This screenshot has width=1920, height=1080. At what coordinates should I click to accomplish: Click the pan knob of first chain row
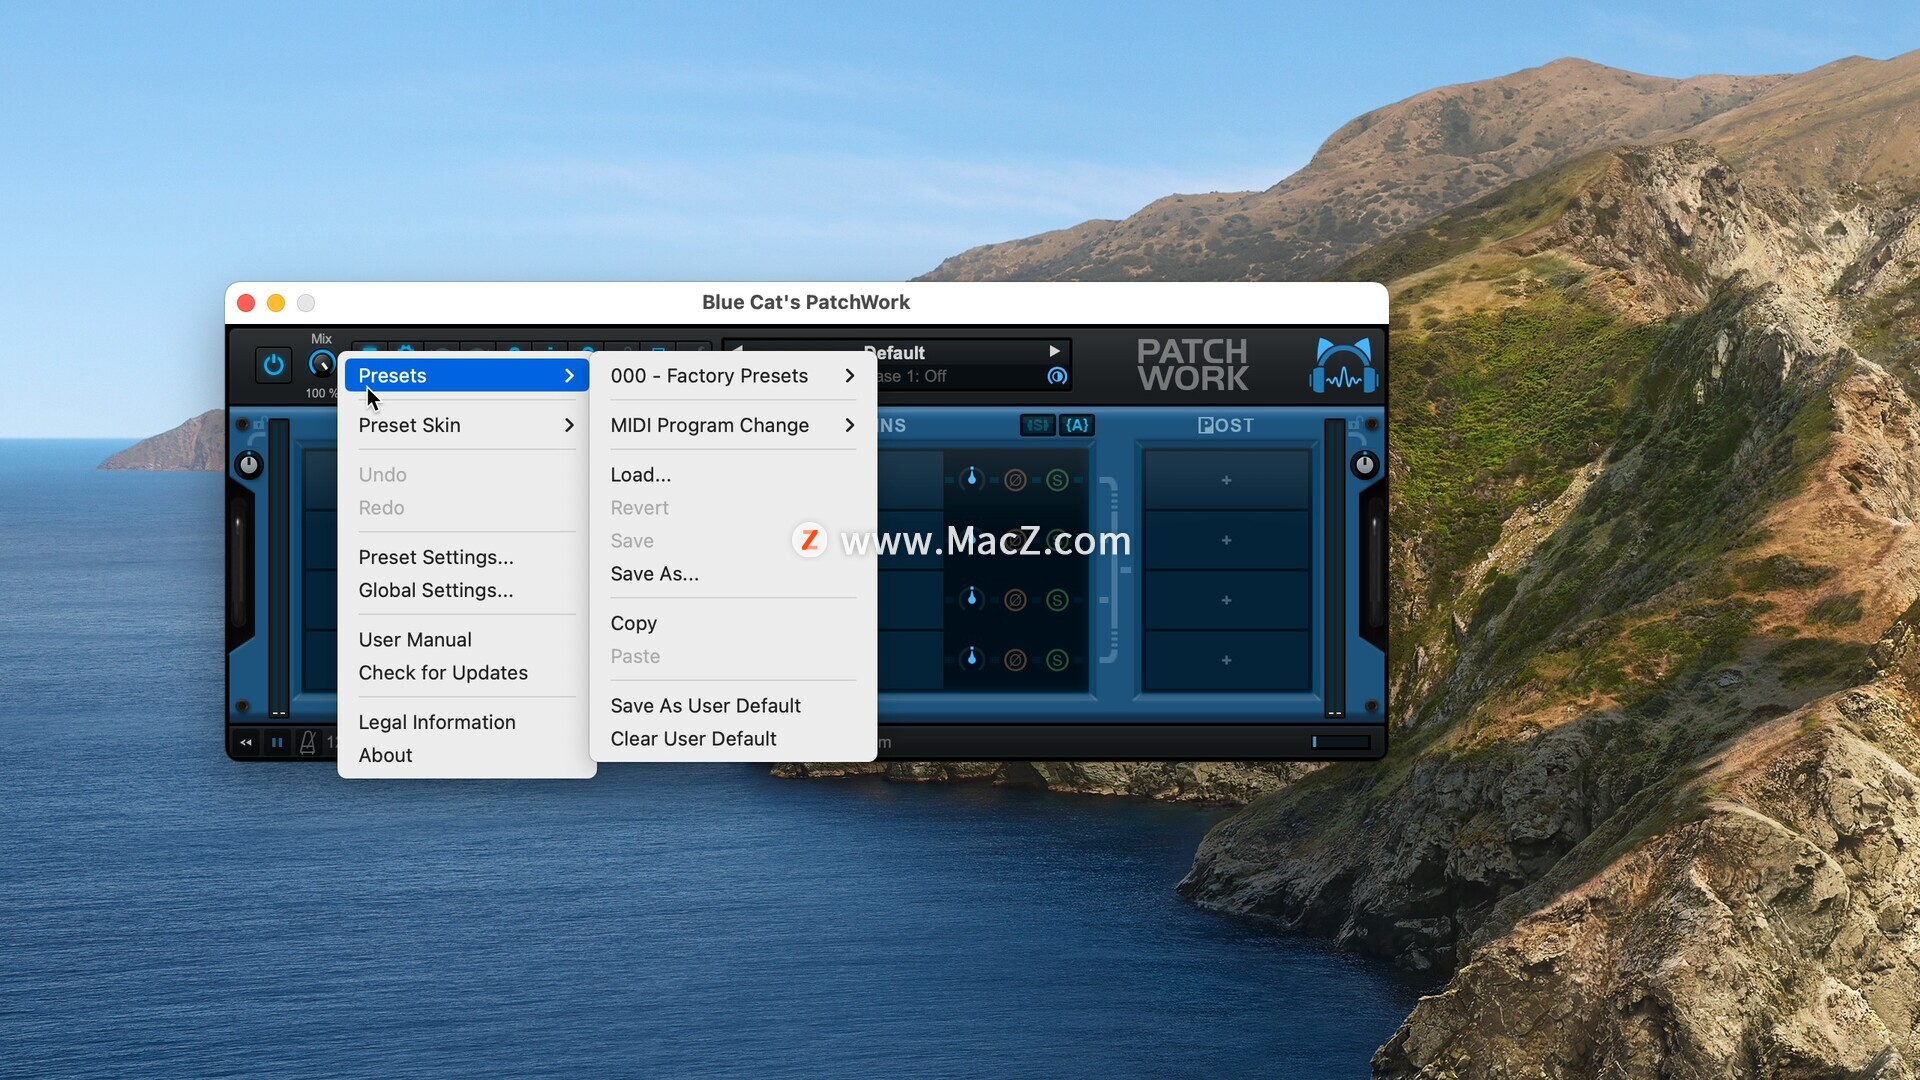click(971, 479)
